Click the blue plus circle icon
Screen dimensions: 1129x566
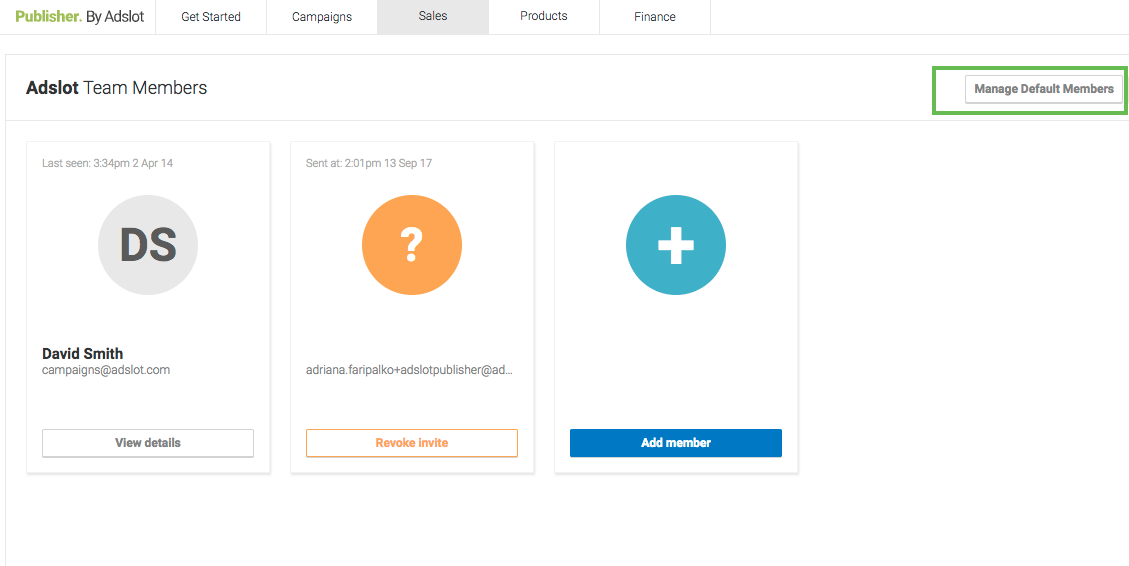coord(675,245)
